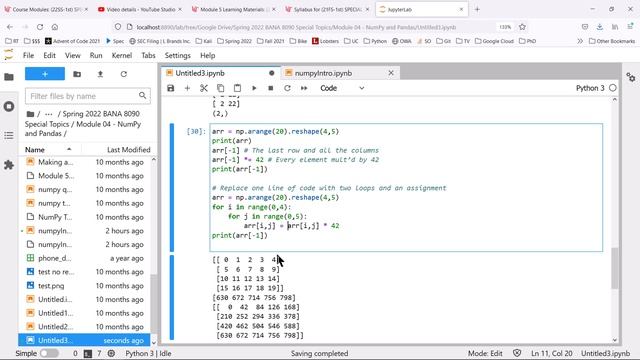The width and height of the screenshot is (640, 360).
Task: Open the Tabs menu
Action: pyautogui.click(x=148, y=56)
